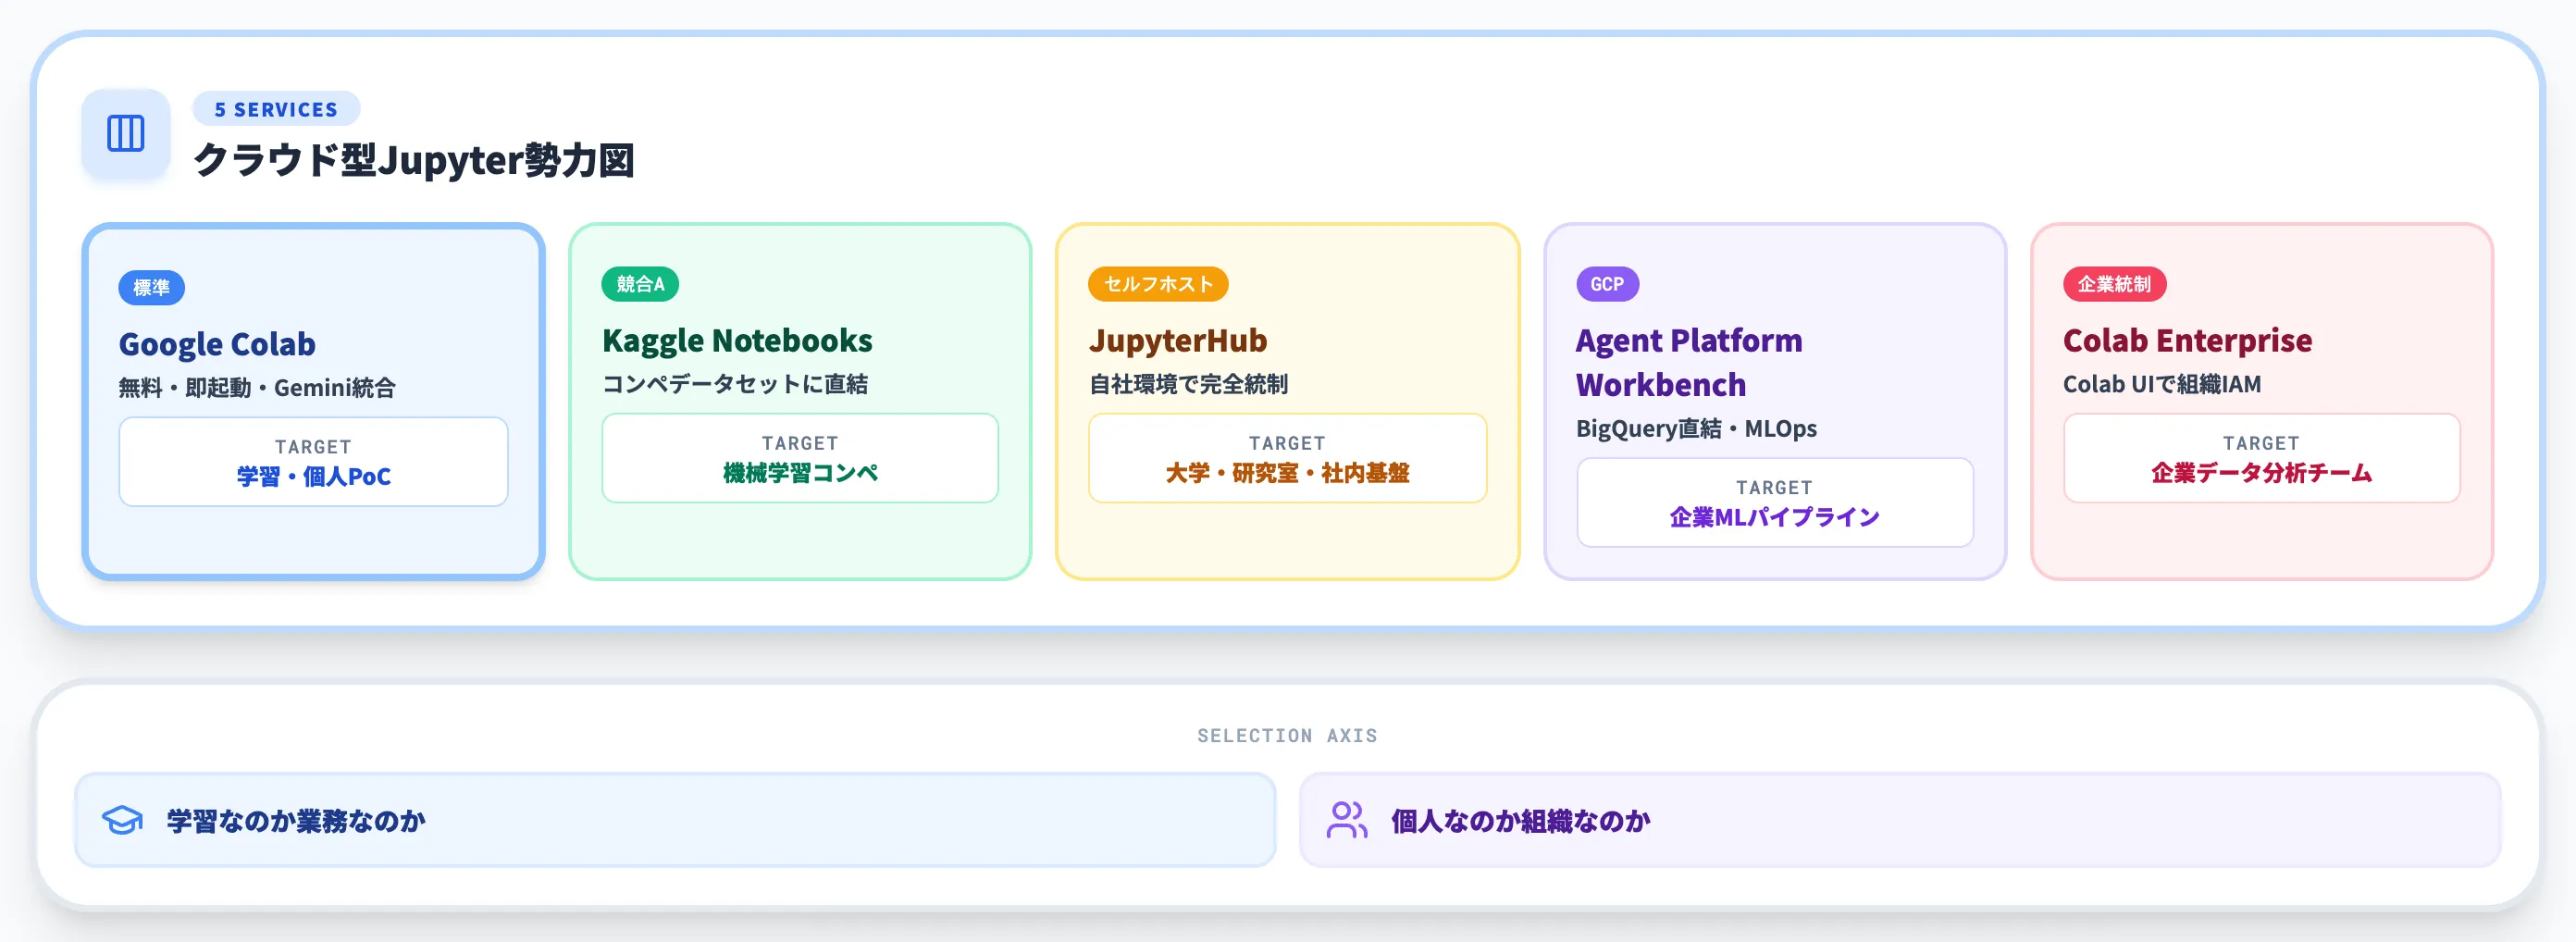Select the 企業MLパイプライン target box
Screen dimensions: 2576x942
[x=1775, y=502]
